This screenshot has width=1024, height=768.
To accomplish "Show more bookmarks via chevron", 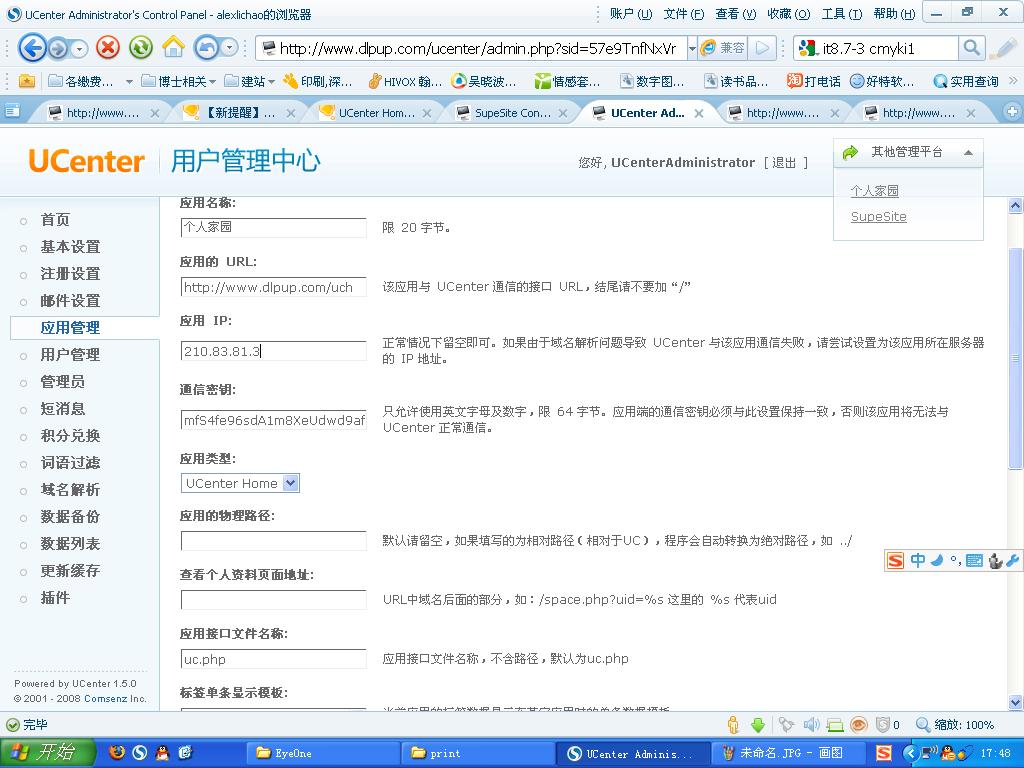I will pyautogui.click(x=1013, y=80).
